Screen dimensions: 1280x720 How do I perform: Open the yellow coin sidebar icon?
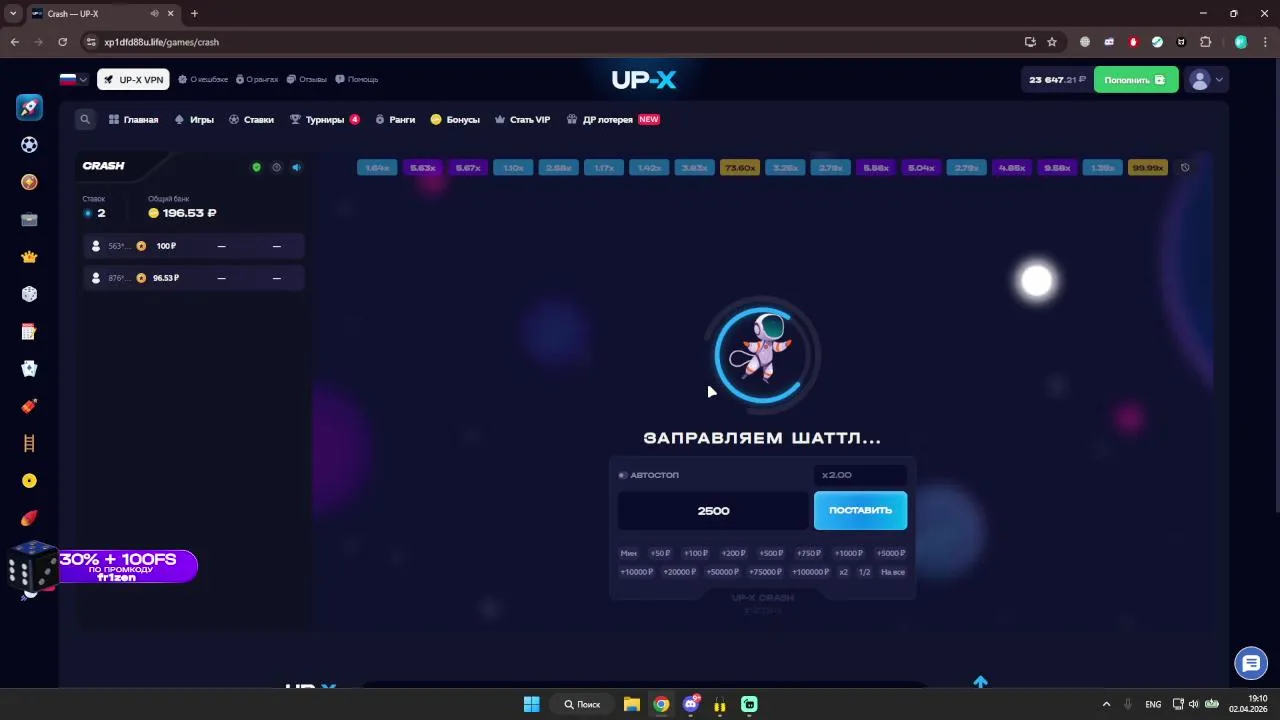(x=29, y=481)
